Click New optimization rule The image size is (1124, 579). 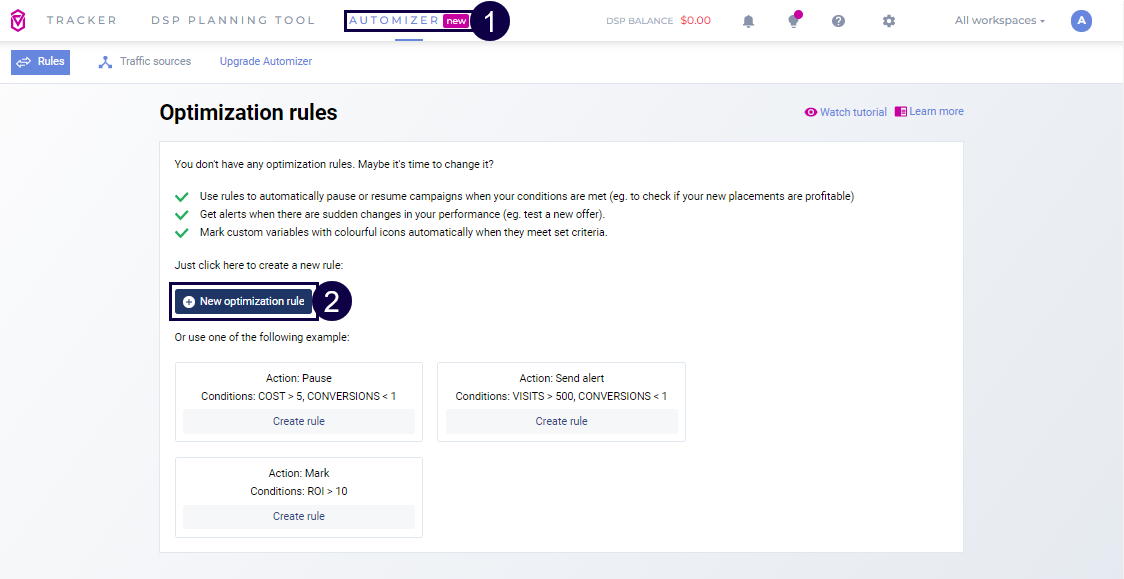click(243, 301)
